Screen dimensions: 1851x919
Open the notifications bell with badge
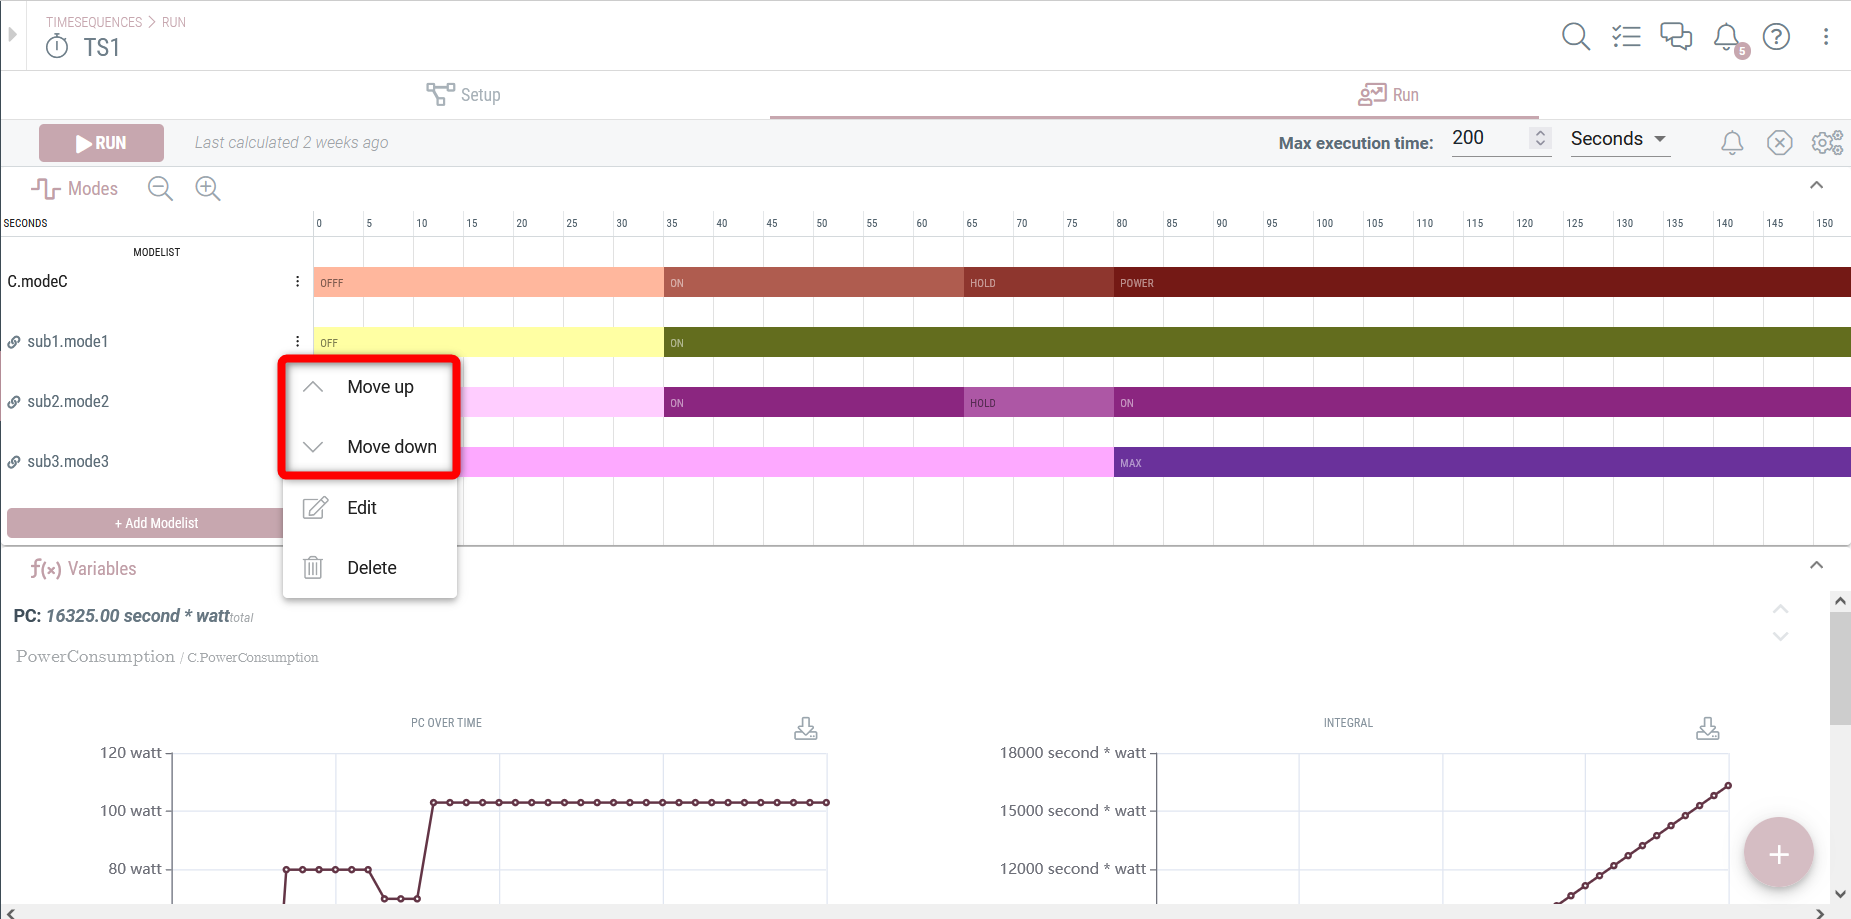[1729, 39]
